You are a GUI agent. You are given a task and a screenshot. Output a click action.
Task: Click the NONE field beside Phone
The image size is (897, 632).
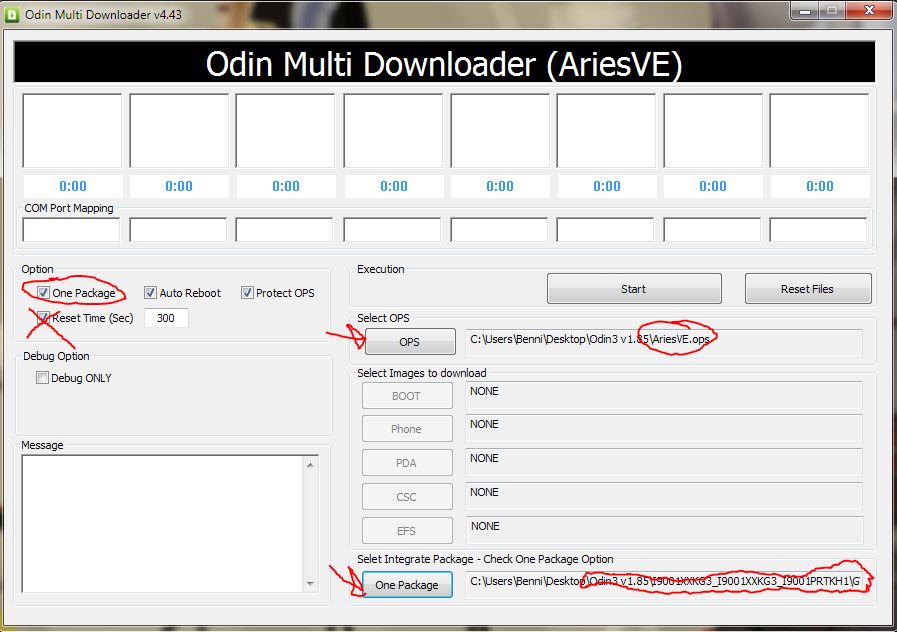tap(664, 429)
